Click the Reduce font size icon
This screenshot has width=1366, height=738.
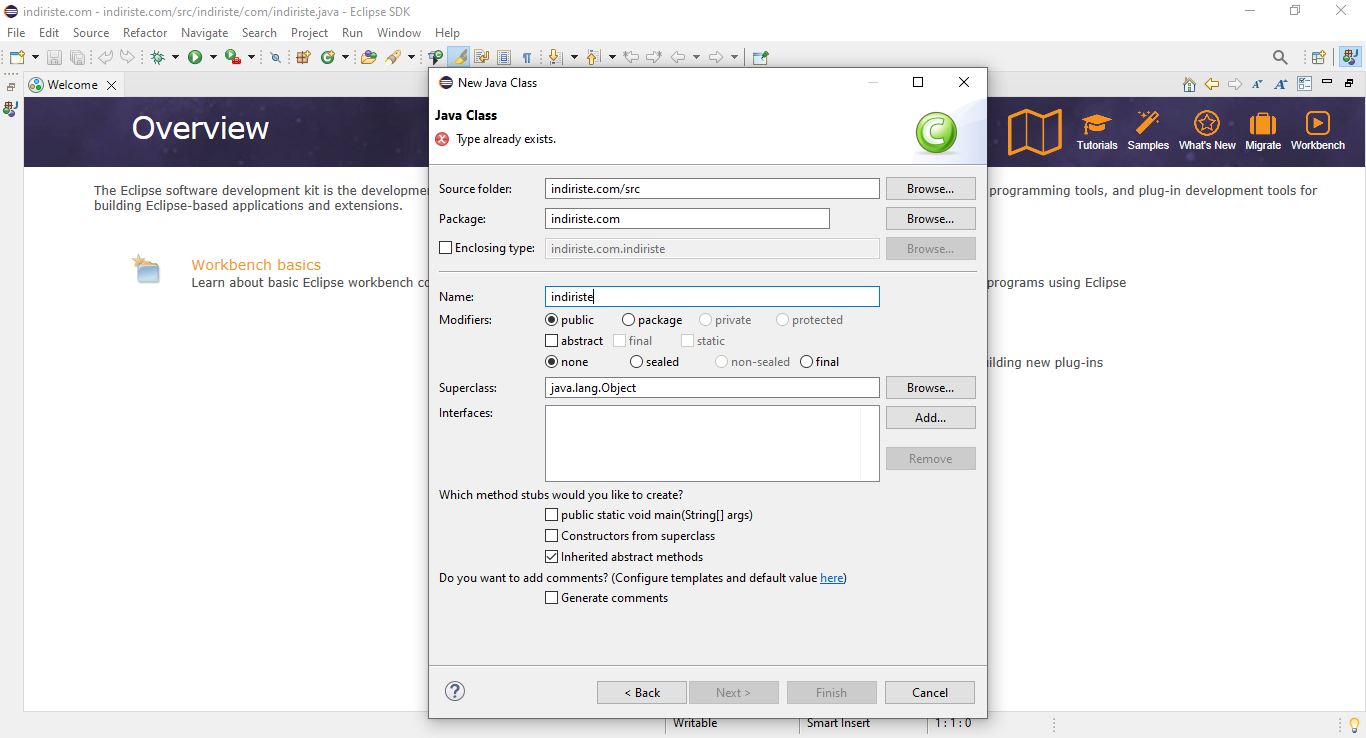coord(1258,84)
